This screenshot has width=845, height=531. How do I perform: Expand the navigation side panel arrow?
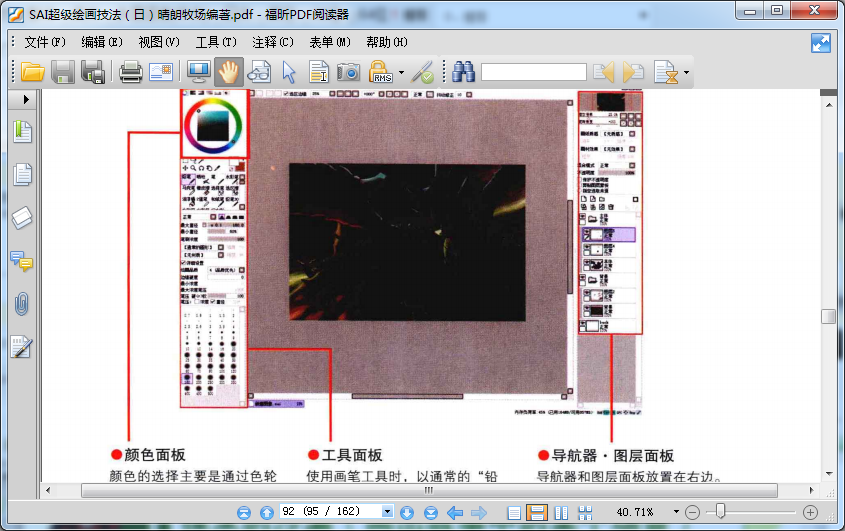26,99
